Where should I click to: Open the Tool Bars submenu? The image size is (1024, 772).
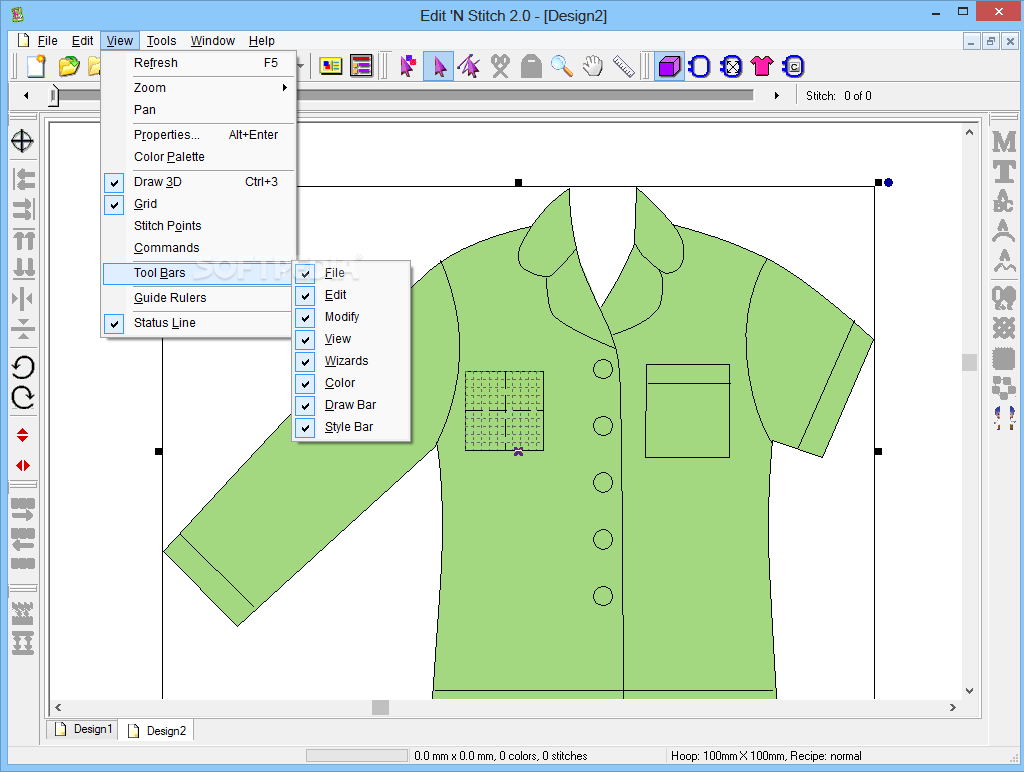[x=199, y=273]
